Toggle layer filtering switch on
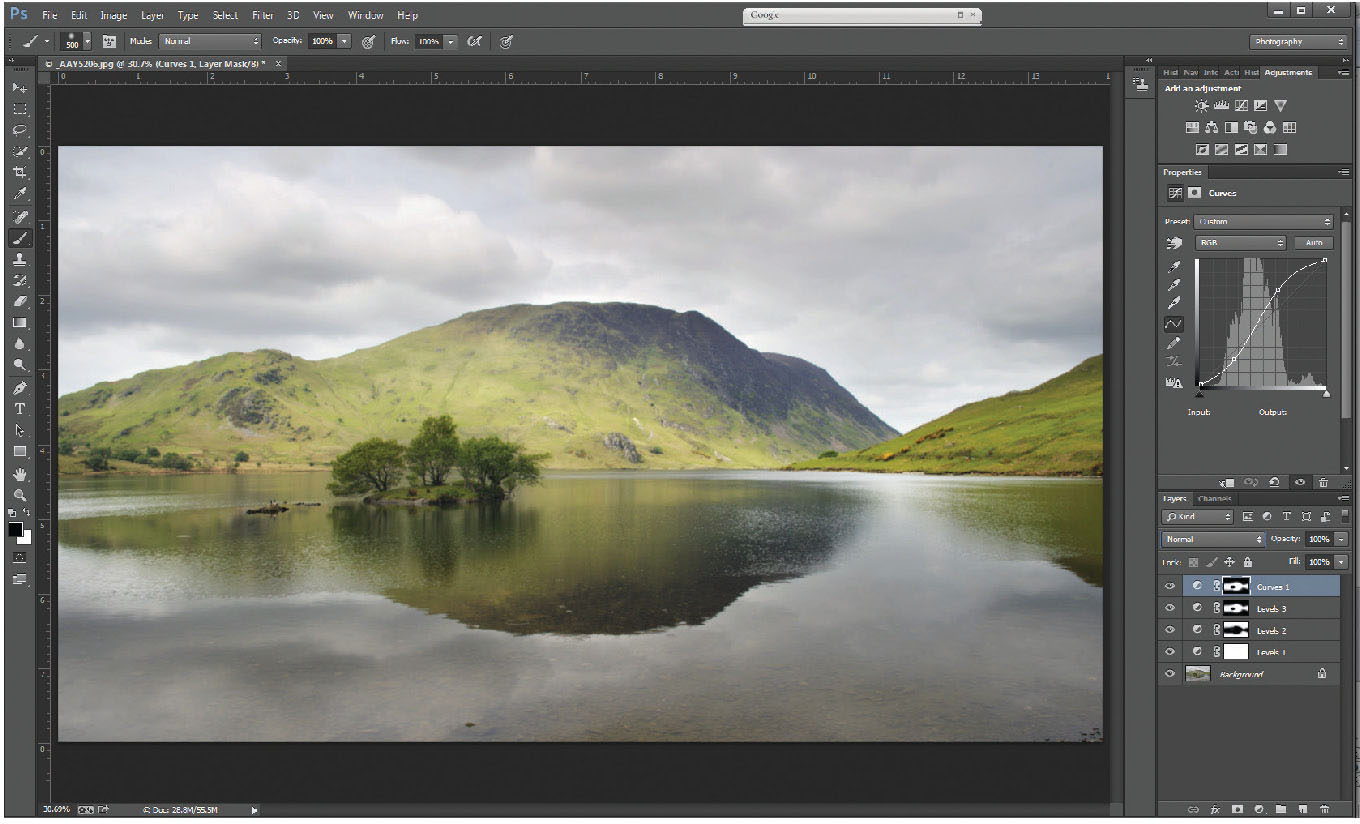1360x824 pixels. click(1344, 516)
